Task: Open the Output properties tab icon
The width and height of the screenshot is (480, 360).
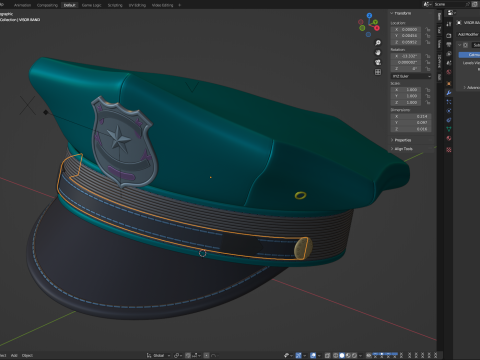Action: [x=449, y=44]
